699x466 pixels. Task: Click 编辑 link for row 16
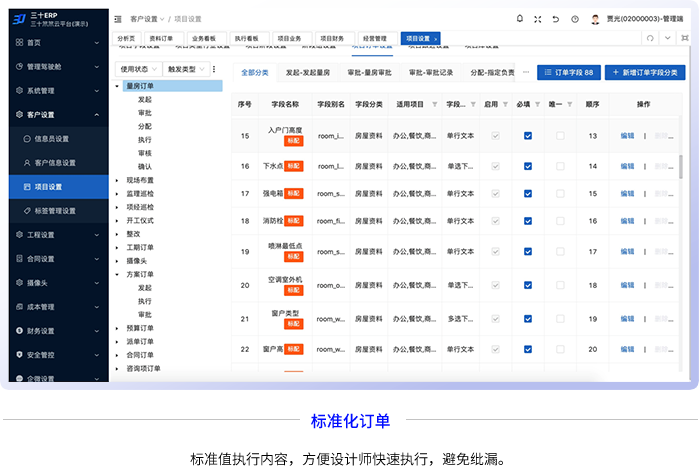pyautogui.click(x=627, y=166)
